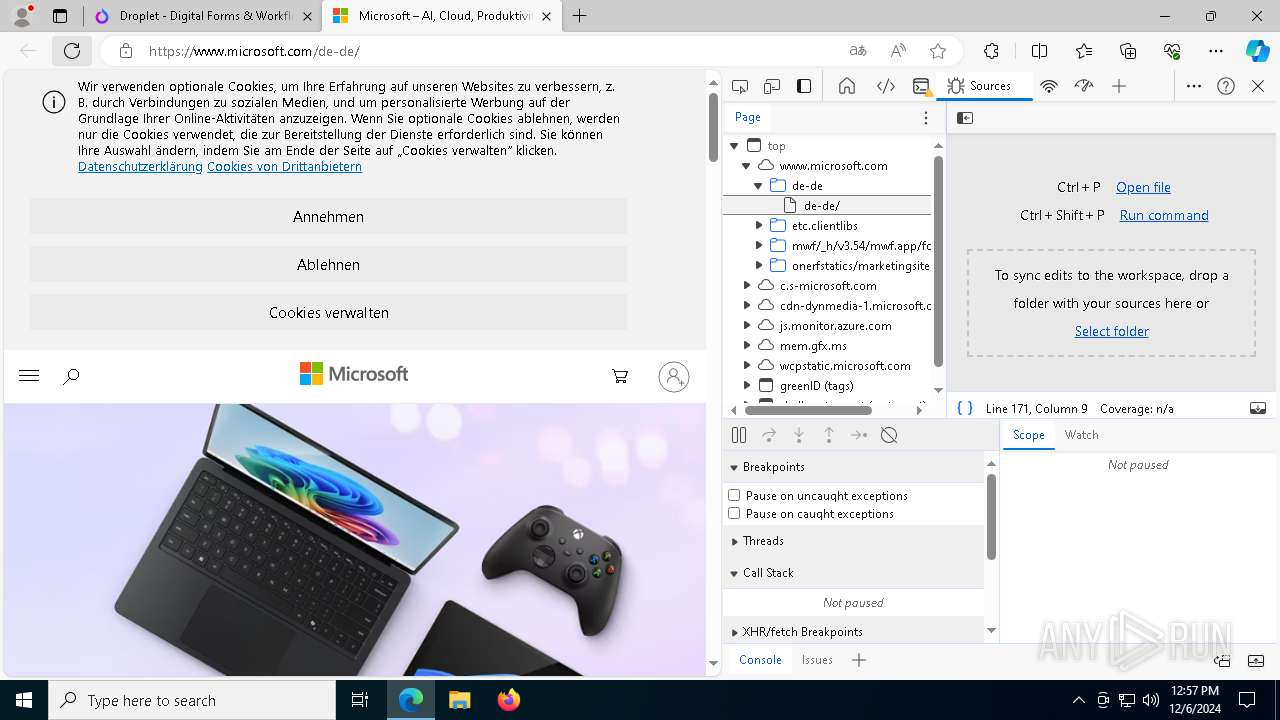The width and height of the screenshot is (1280, 720).
Task: Toggle the DevTools activity bar dock icon
Action: [804, 86]
